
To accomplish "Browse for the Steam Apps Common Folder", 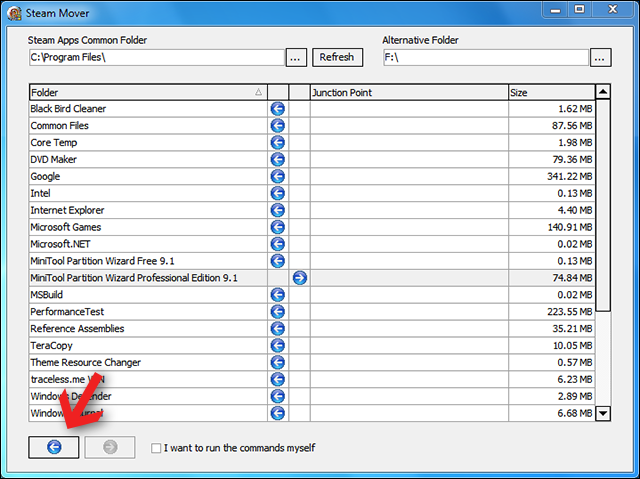I will pyautogui.click(x=296, y=58).
